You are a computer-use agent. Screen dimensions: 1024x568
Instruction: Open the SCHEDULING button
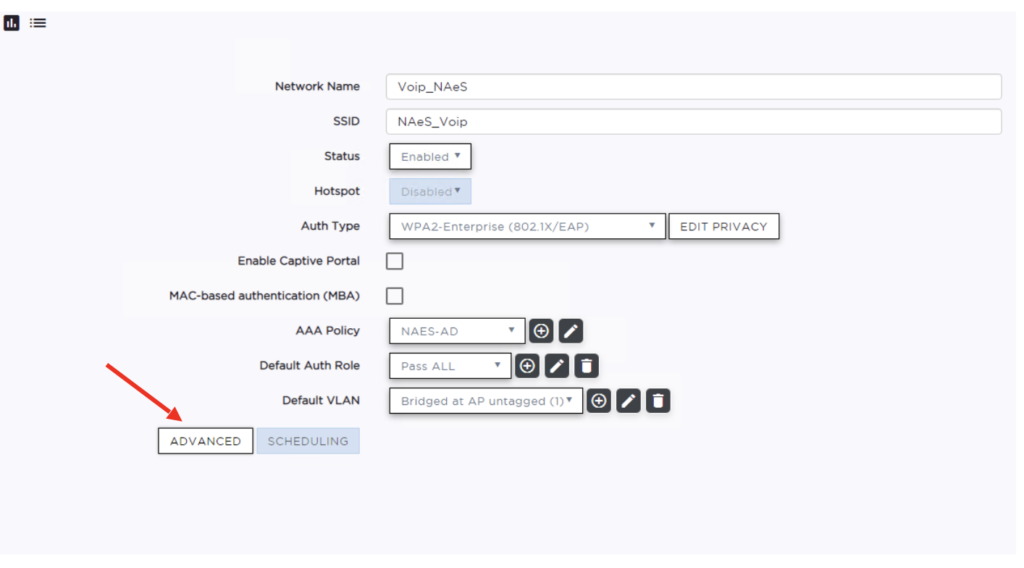pos(308,441)
